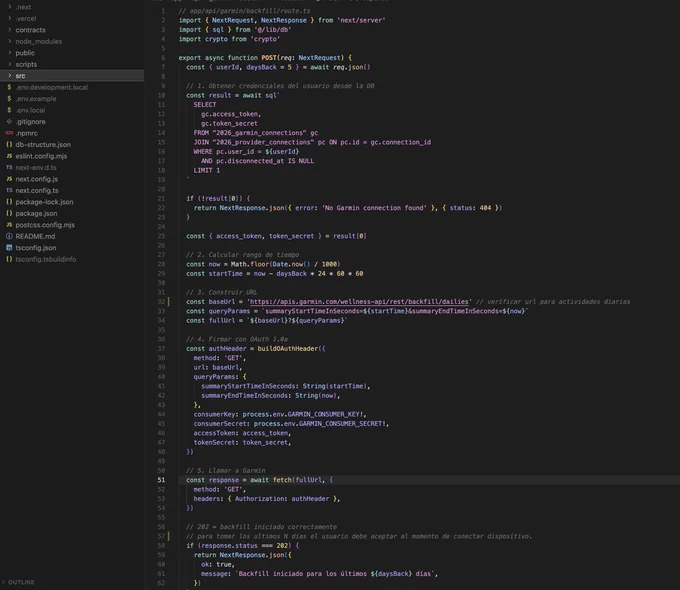Expand the contracts folder chevron
This screenshot has height=590, width=680.
click(x=9, y=30)
